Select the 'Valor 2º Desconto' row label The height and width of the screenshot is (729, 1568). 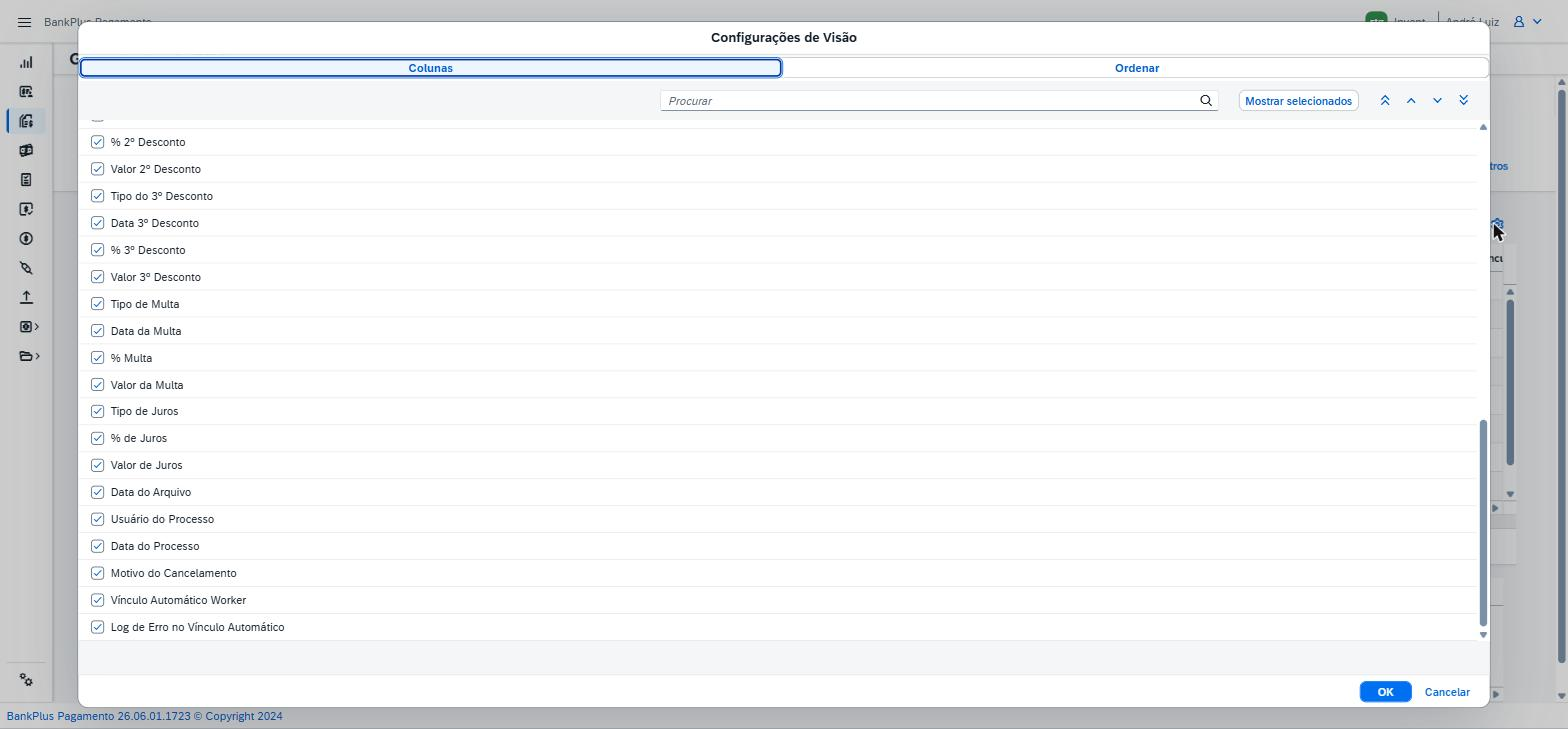156,169
